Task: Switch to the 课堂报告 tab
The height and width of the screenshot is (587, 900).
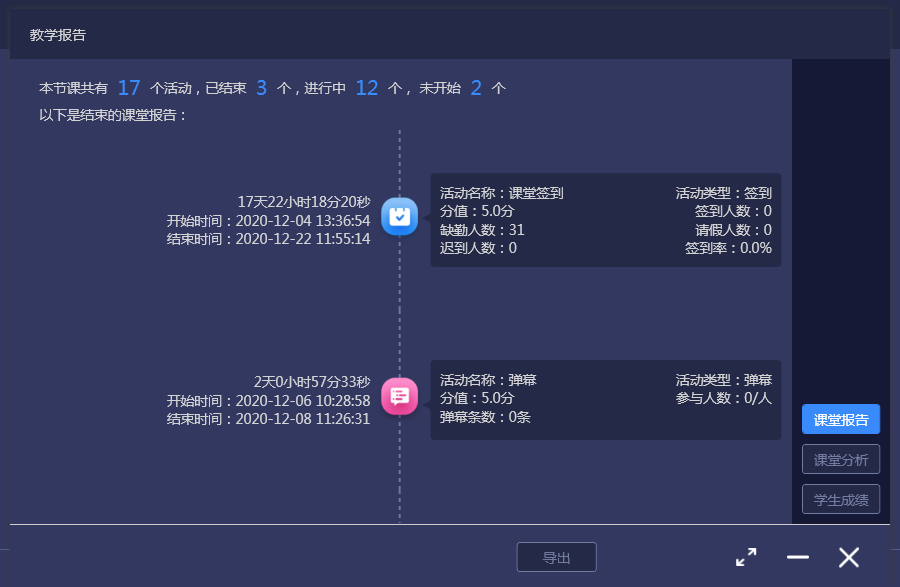Action: coord(840,420)
